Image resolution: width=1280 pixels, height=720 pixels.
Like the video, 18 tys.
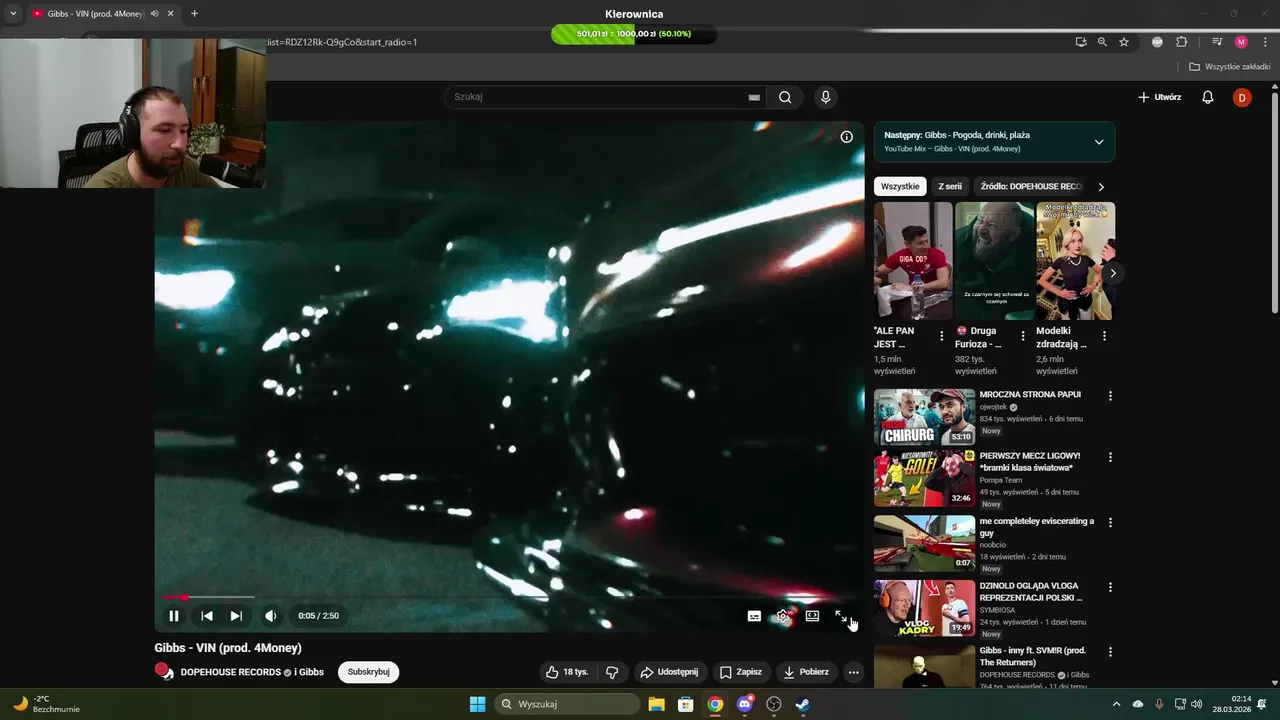coord(567,672)
